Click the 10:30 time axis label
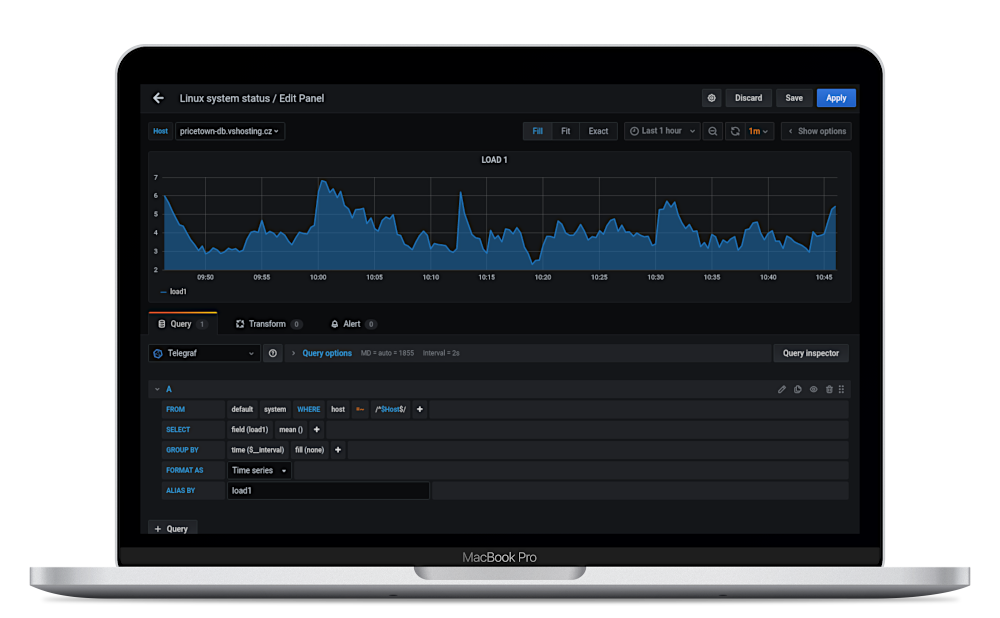 [656, 277]
